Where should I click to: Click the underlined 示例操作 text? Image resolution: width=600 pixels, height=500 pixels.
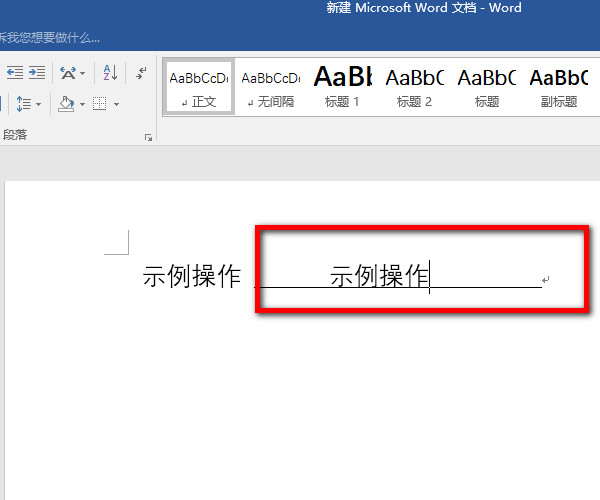pyautogui.click(x=379, y=276)
